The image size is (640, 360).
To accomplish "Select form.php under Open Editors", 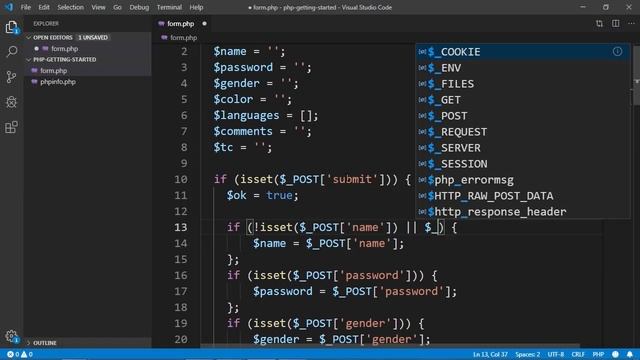I will (x=64, y=49).
